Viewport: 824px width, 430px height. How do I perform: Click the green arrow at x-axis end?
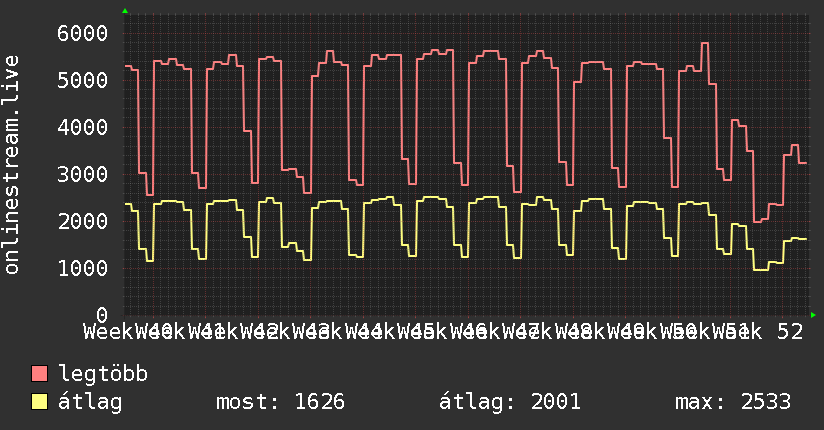813,315
